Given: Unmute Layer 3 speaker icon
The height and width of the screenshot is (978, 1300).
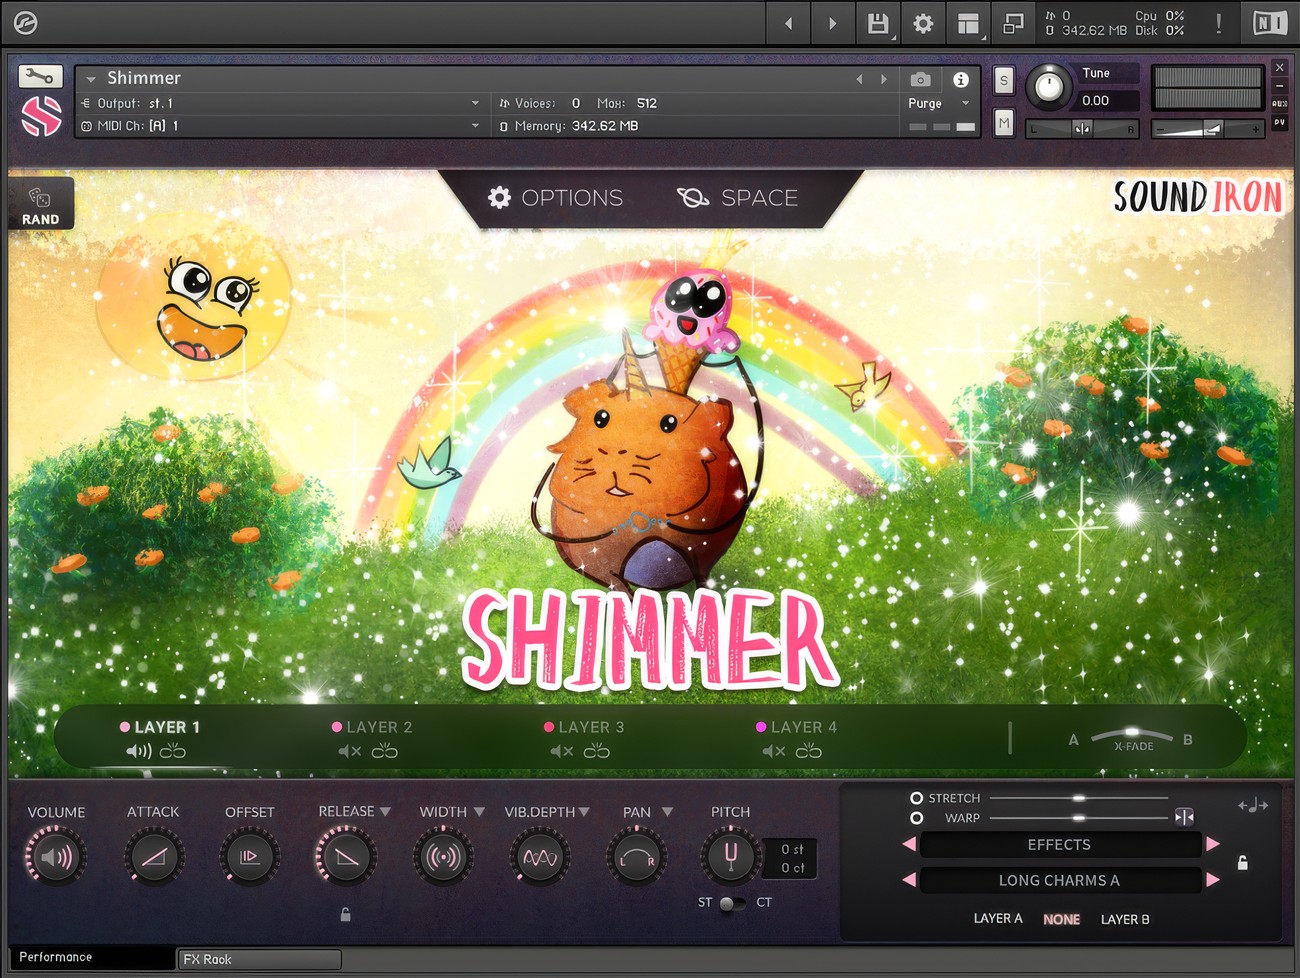Looking at the screenshot, I should (562, 751).
